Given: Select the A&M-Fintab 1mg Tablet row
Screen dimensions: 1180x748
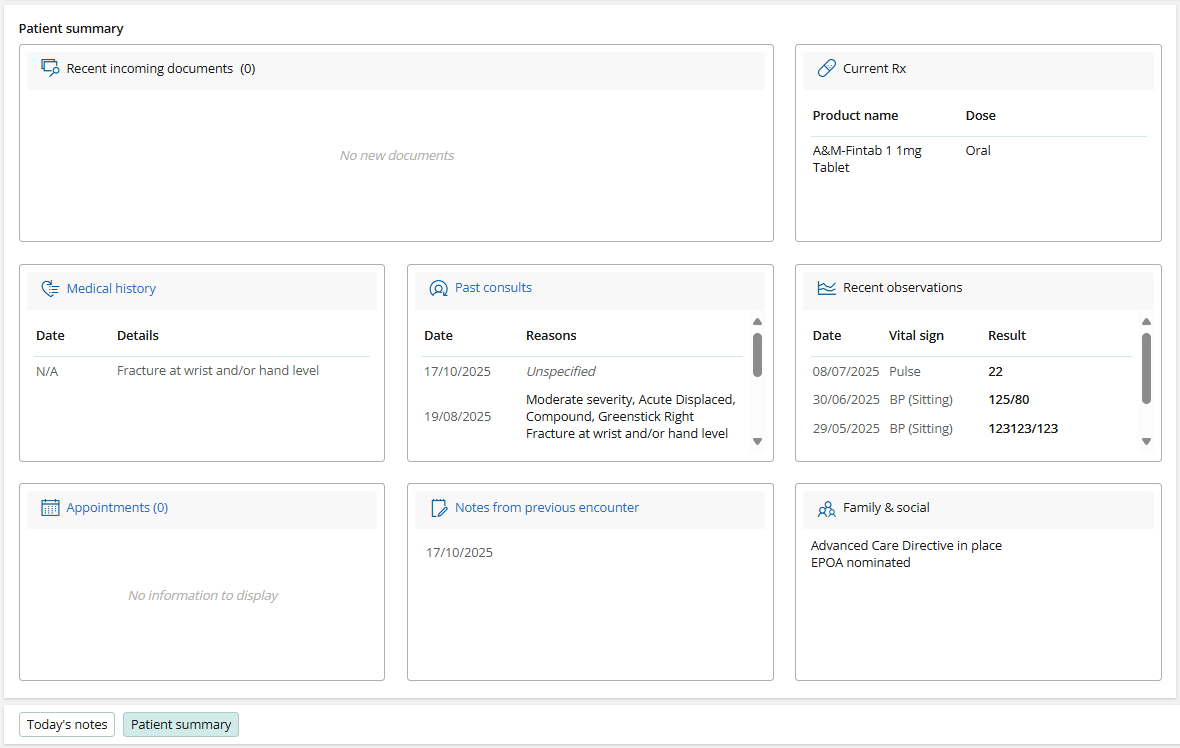Looking at the screenshot, I should click(867, 159).
